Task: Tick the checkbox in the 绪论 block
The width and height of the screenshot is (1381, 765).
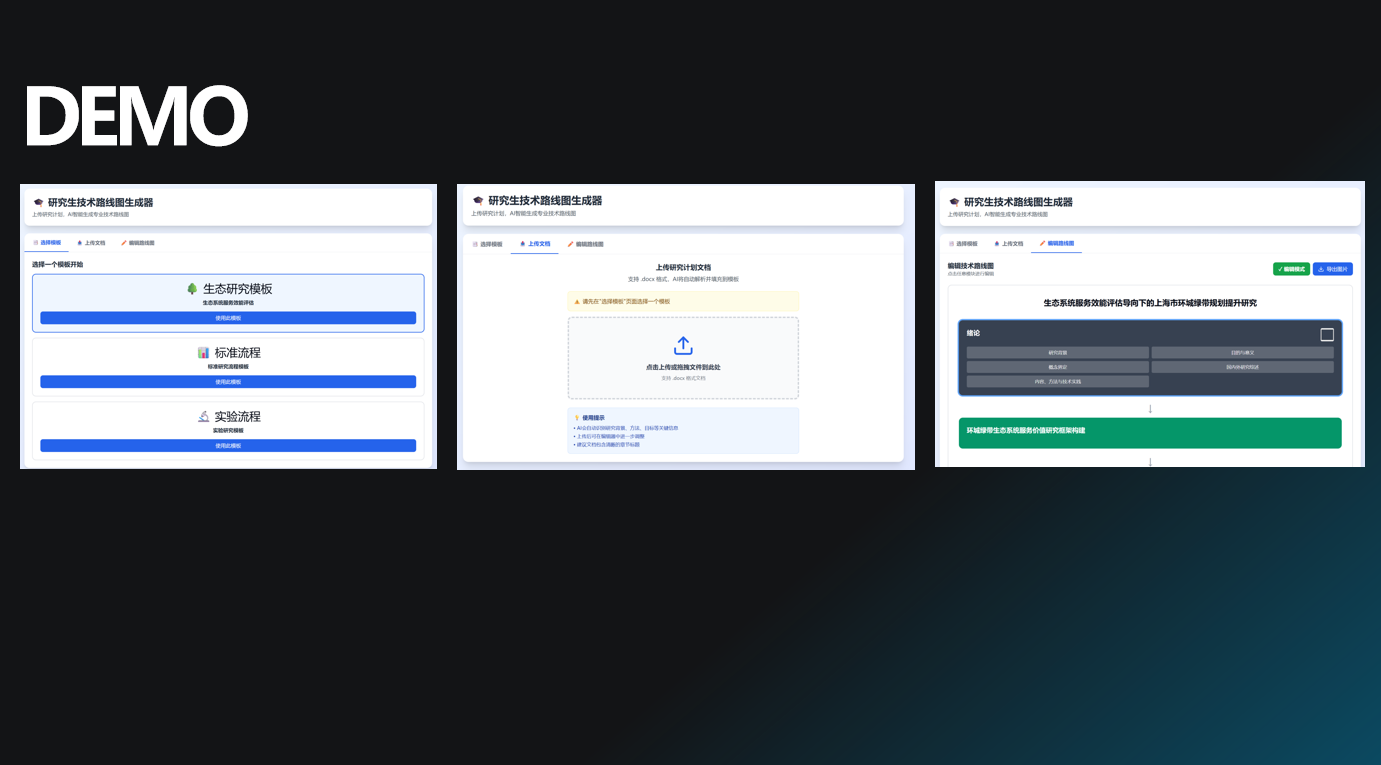Action: point(1327,335)
